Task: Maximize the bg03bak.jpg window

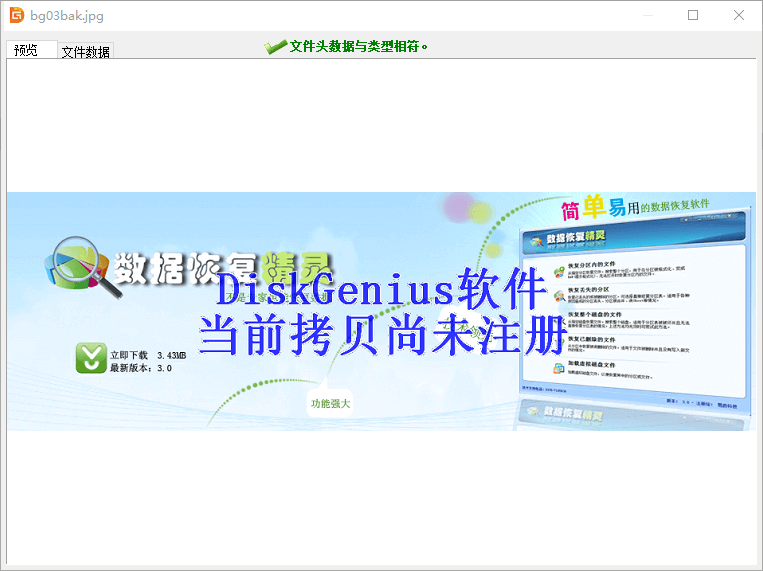Action: coord(693,16)
